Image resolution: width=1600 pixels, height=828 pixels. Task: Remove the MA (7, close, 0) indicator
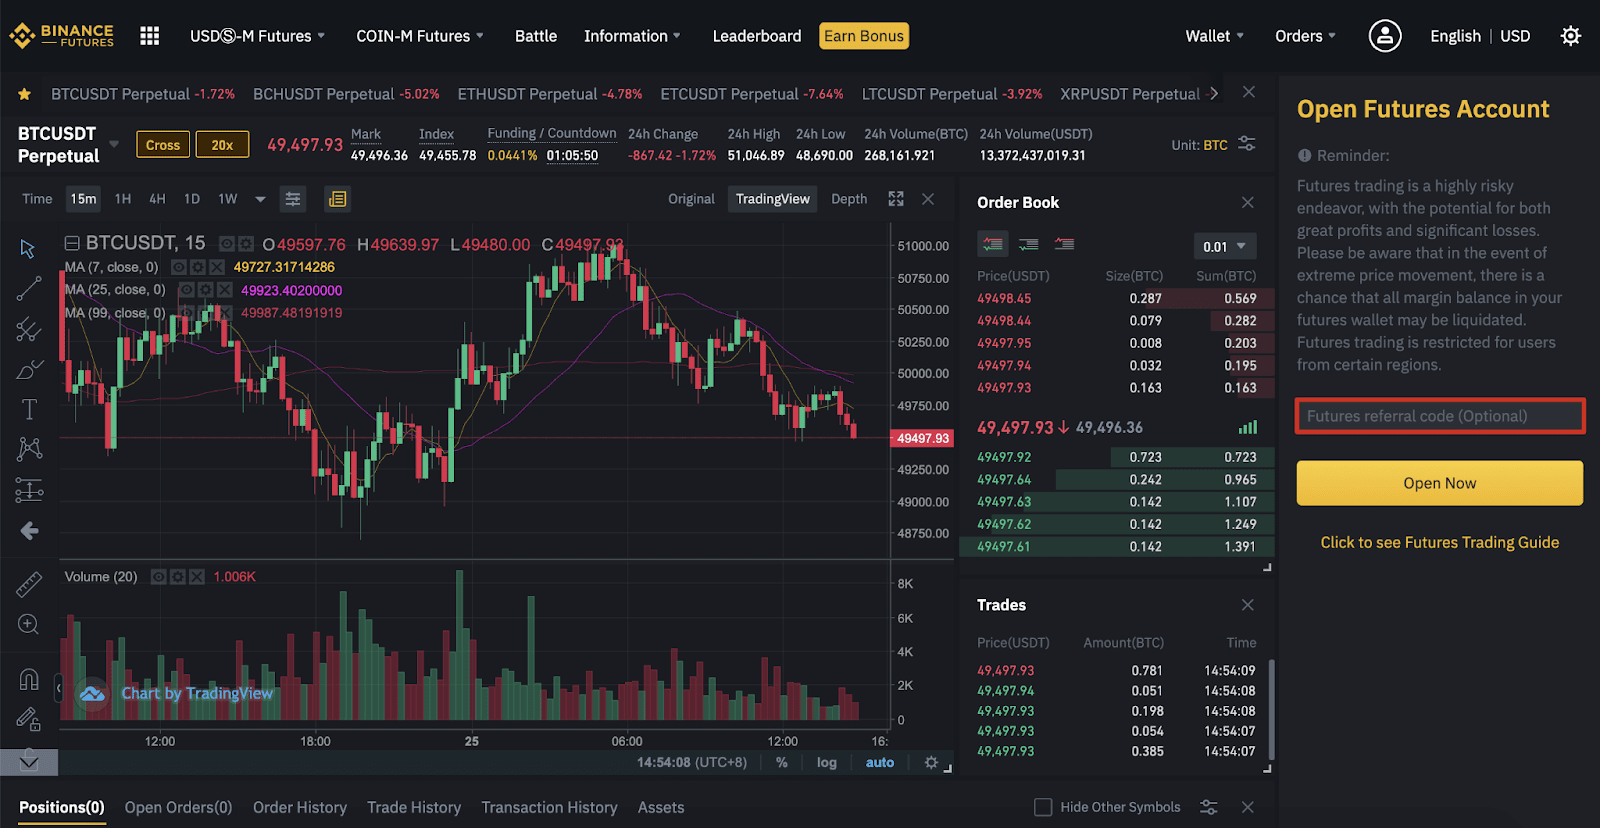(216, 267)
